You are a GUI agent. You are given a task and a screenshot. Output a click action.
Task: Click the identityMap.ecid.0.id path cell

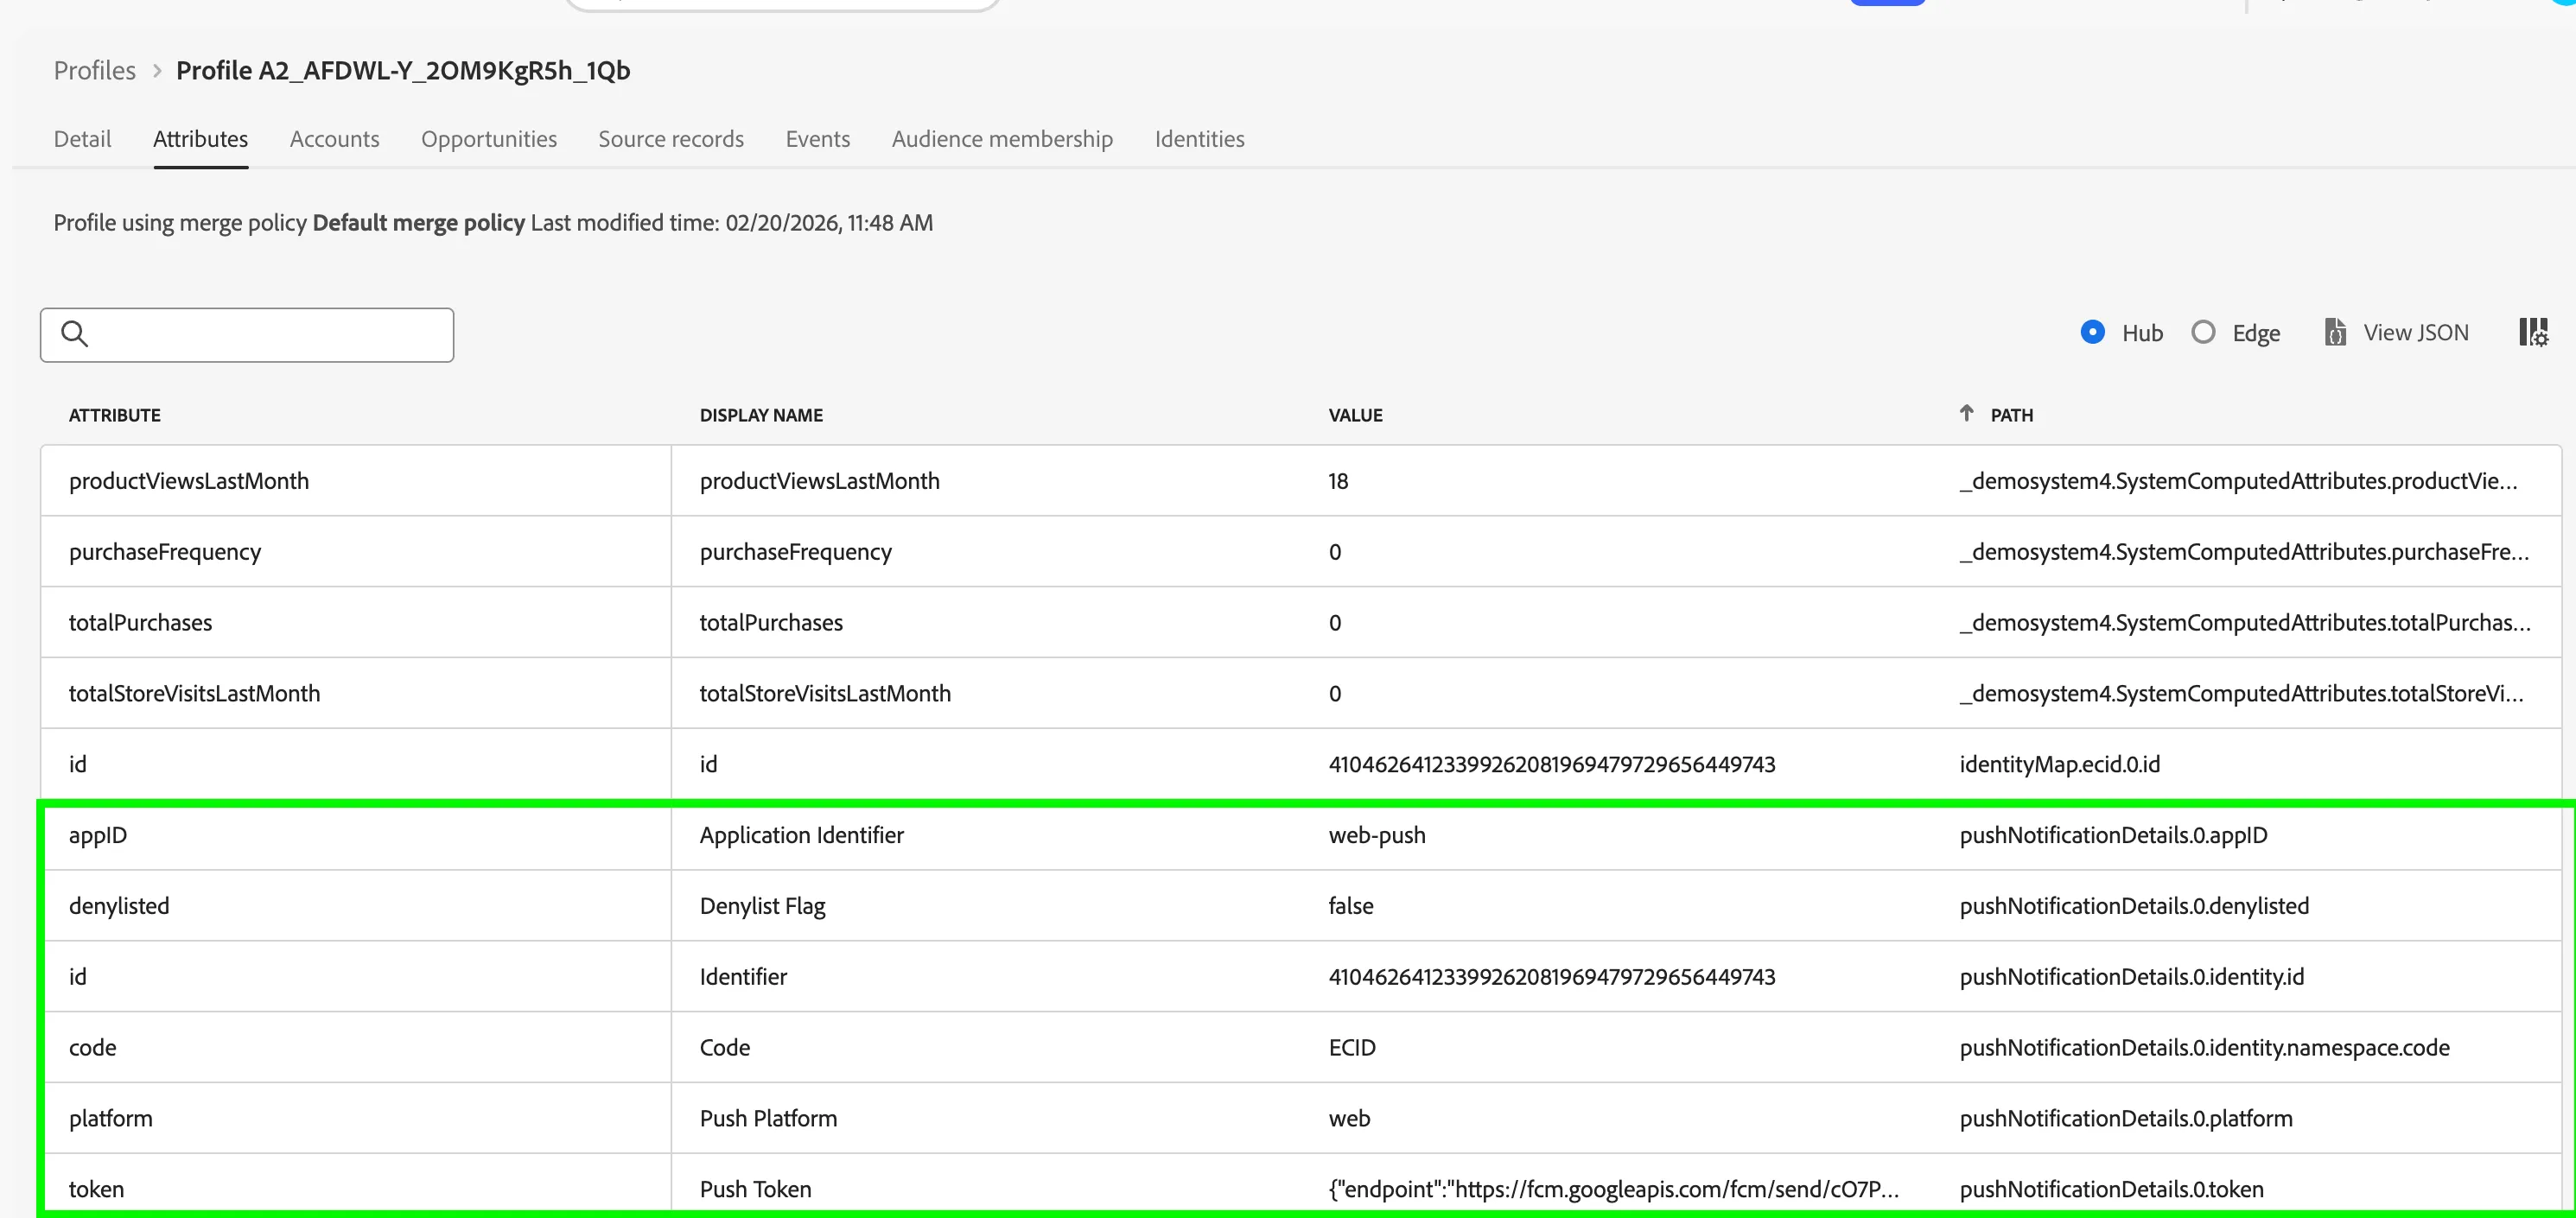point(2060,765)
